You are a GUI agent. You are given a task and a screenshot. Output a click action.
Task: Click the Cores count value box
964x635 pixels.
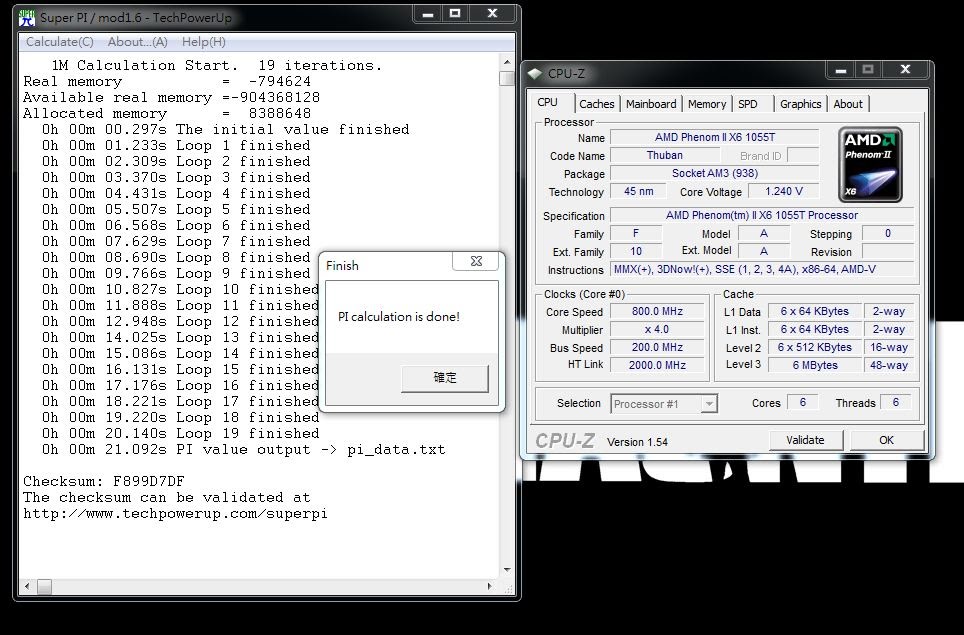coord(802,403)
